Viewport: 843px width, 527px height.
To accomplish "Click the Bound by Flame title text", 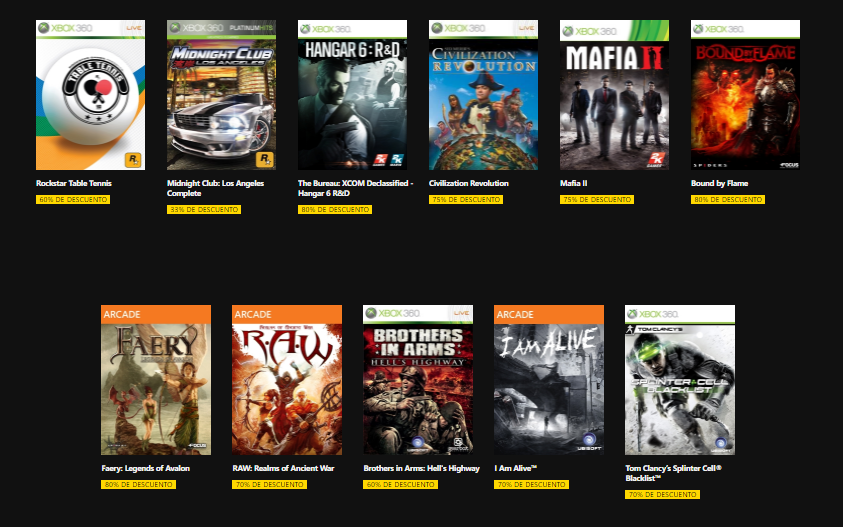I will coord(719,183).
